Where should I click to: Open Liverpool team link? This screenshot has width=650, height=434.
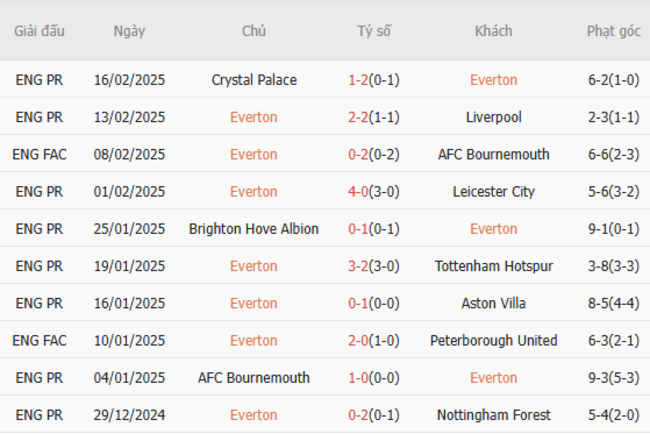[x=493, y=117]
